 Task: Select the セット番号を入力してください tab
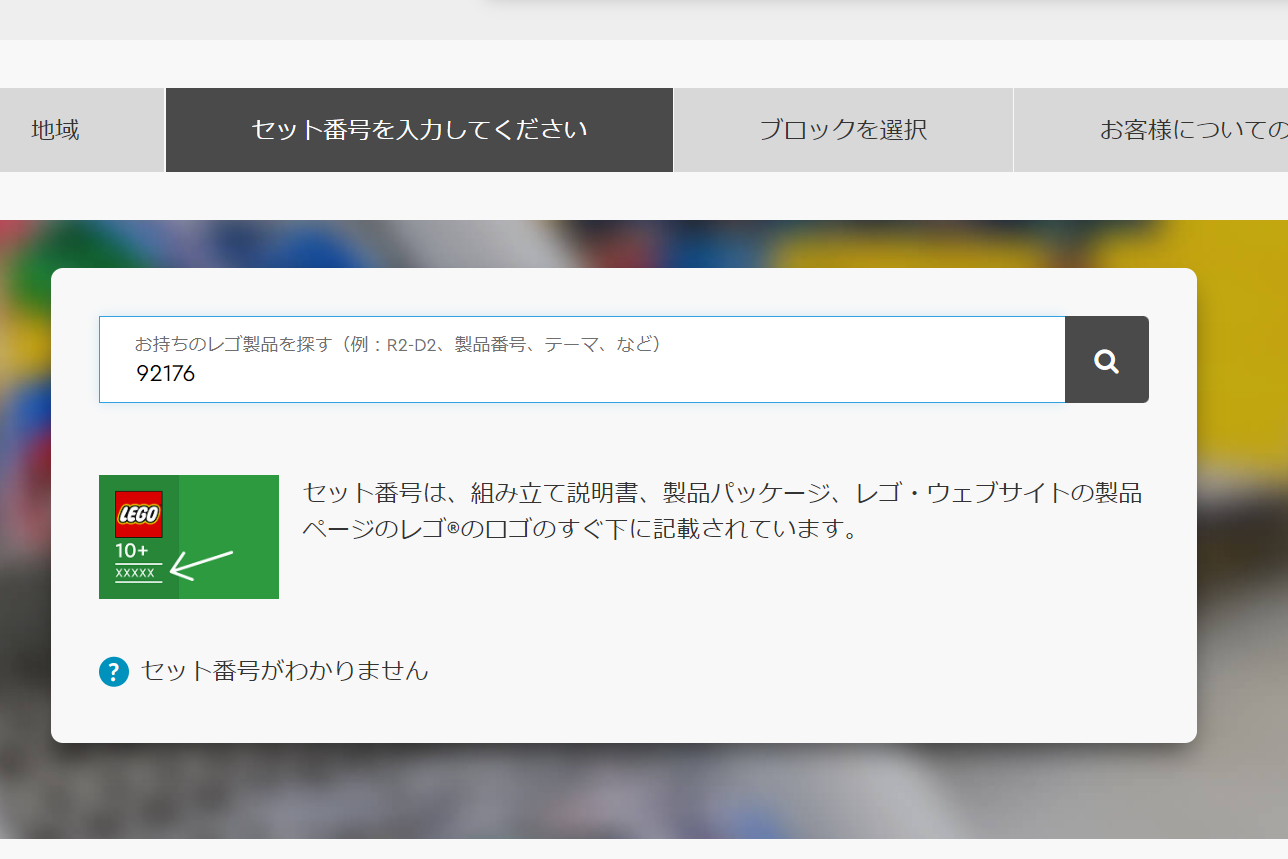pyautogui.click(x=419, y=130)
